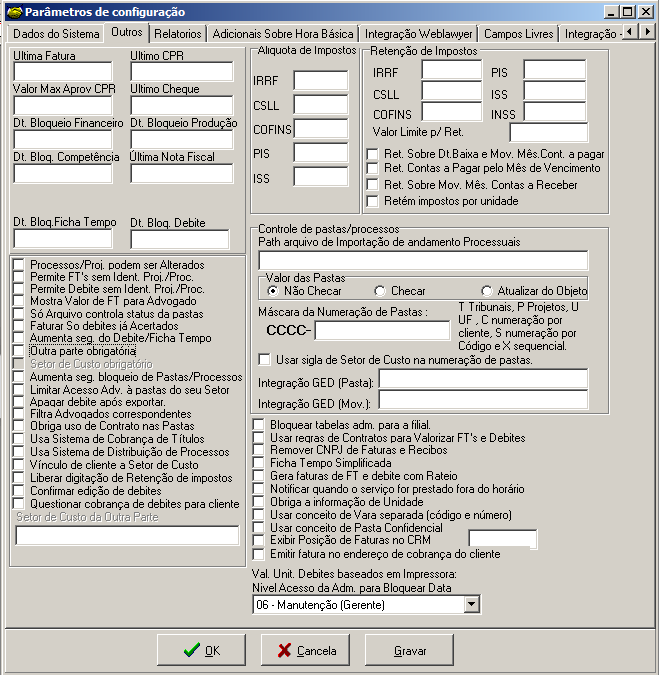The height and width of the screenshot is (675, 659).
Task: Click the Cancela button
Action: click(305, 650)
